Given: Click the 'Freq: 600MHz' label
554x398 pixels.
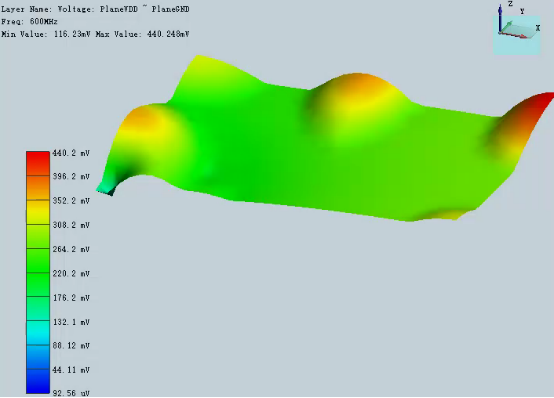Looking at the screenshot, I should click(x=29, y=22).
